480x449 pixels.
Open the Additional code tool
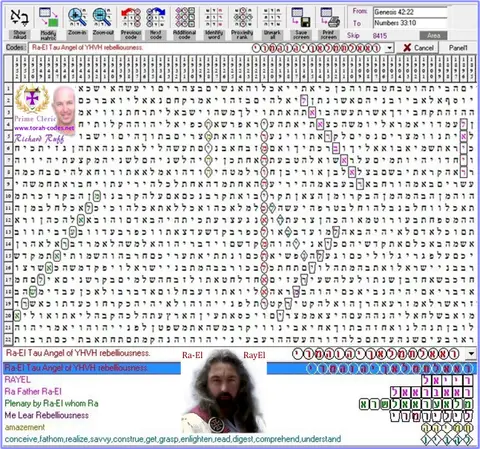(x=184, y=23)
